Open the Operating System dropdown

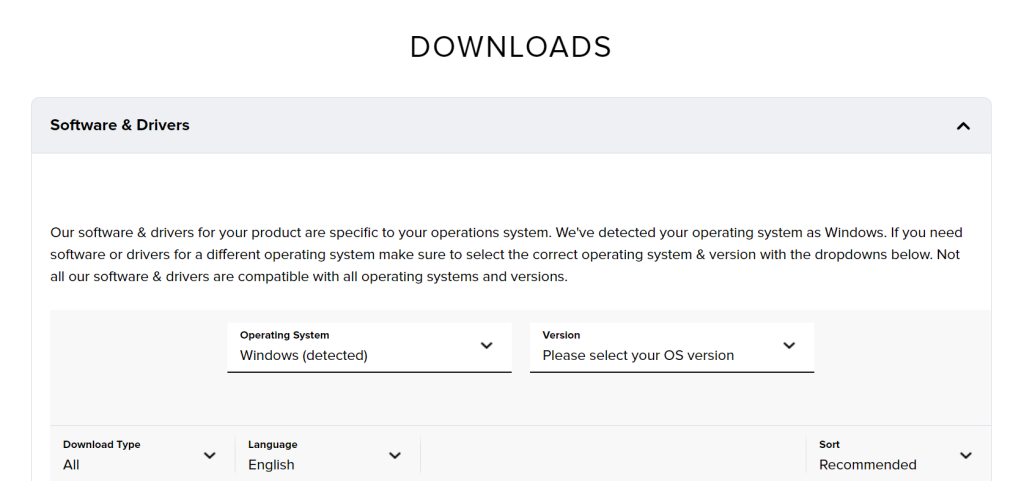click(369, 347)
